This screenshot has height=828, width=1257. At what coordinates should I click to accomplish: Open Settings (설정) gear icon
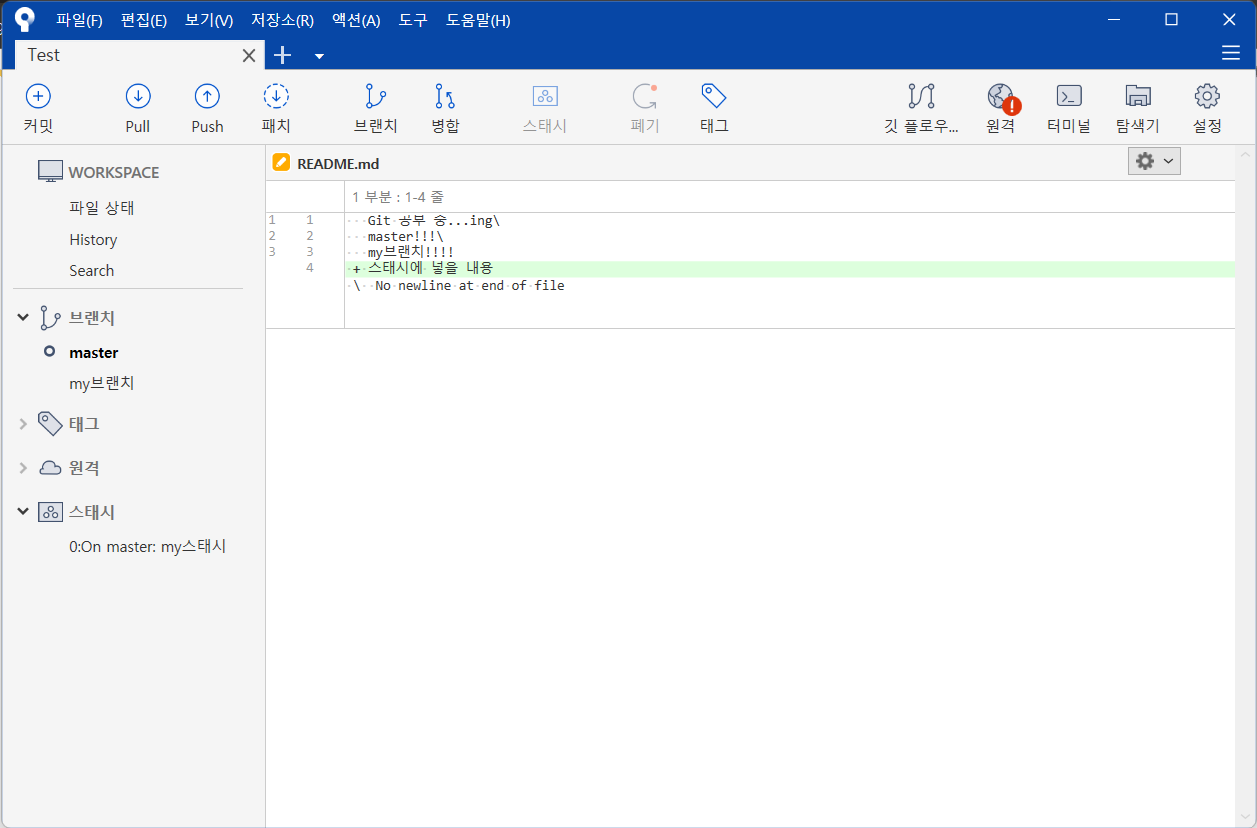[1207, 96]
